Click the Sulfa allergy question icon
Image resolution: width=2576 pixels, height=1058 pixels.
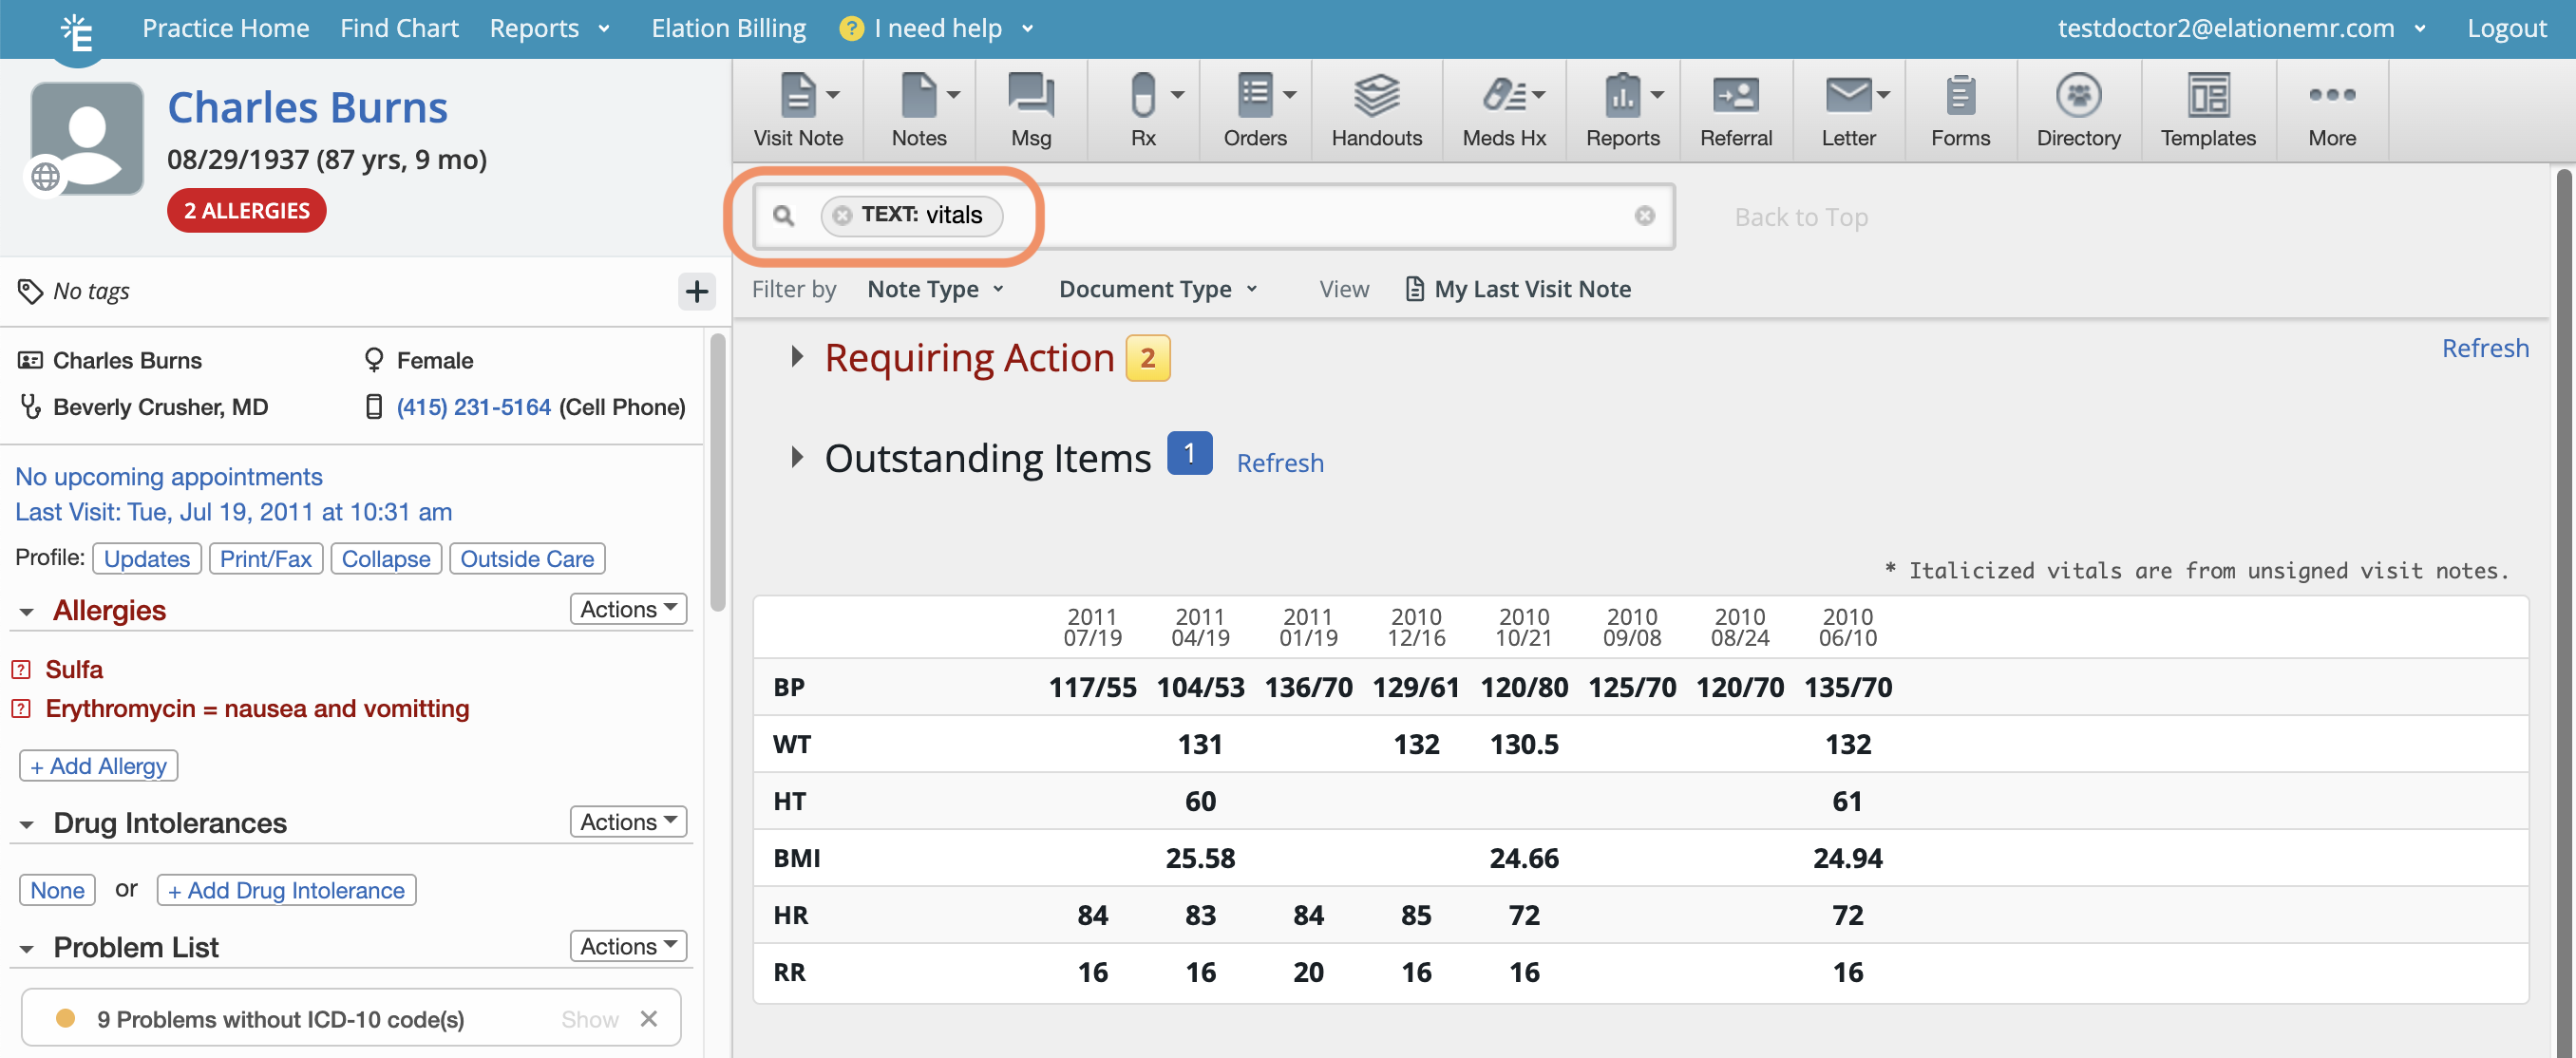(x=21, y=669)
